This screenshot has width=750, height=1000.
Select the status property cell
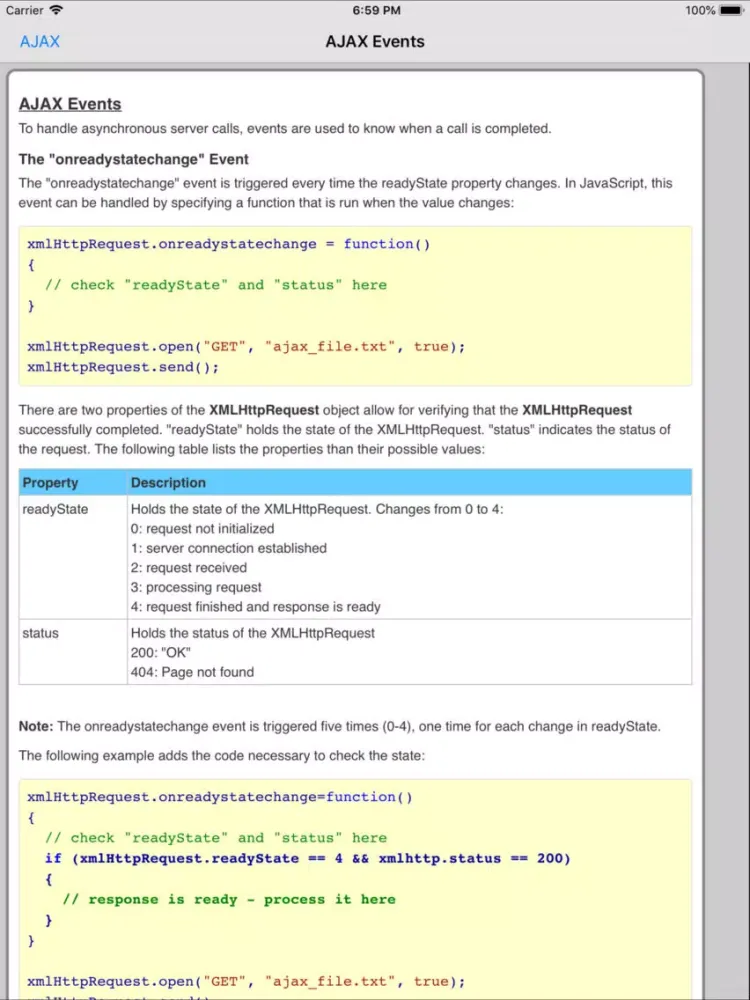click(40, 633)
